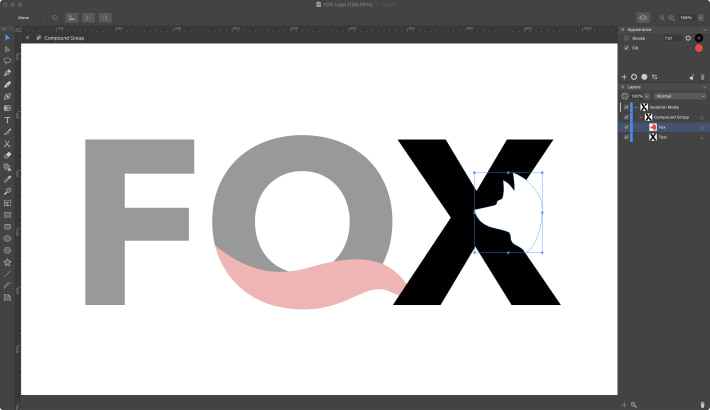Open the Appearance panel options menu
The height and width of the screenshot is (410, 710).
(705, 29)
